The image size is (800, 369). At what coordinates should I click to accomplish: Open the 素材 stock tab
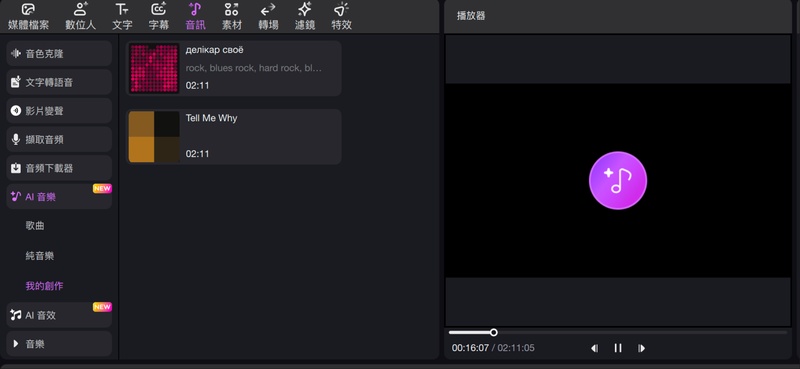click(x=232, y=16)
